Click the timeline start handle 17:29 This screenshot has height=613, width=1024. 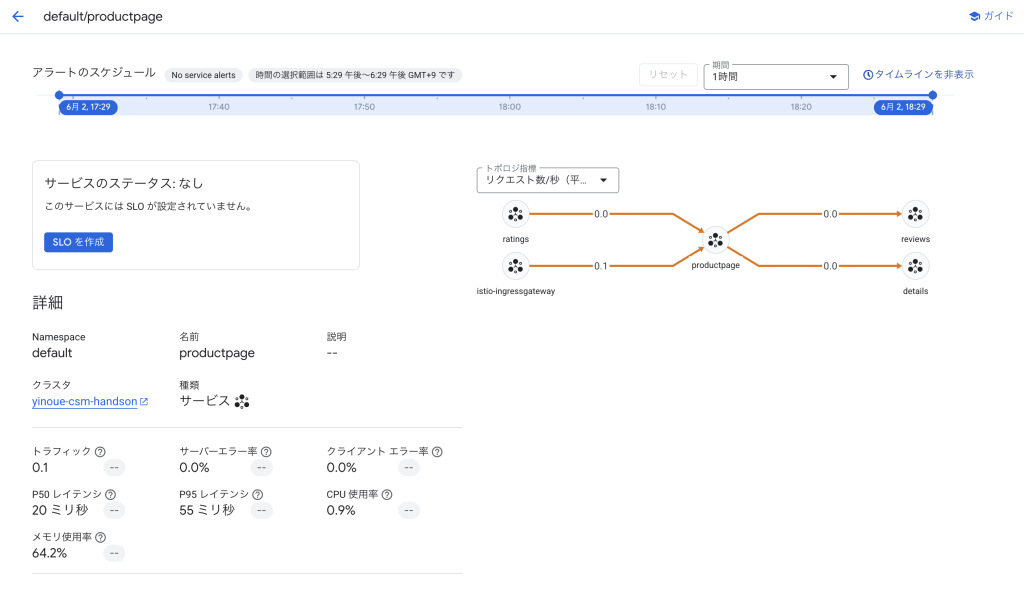pyautogui.click(x=88, y=107)
